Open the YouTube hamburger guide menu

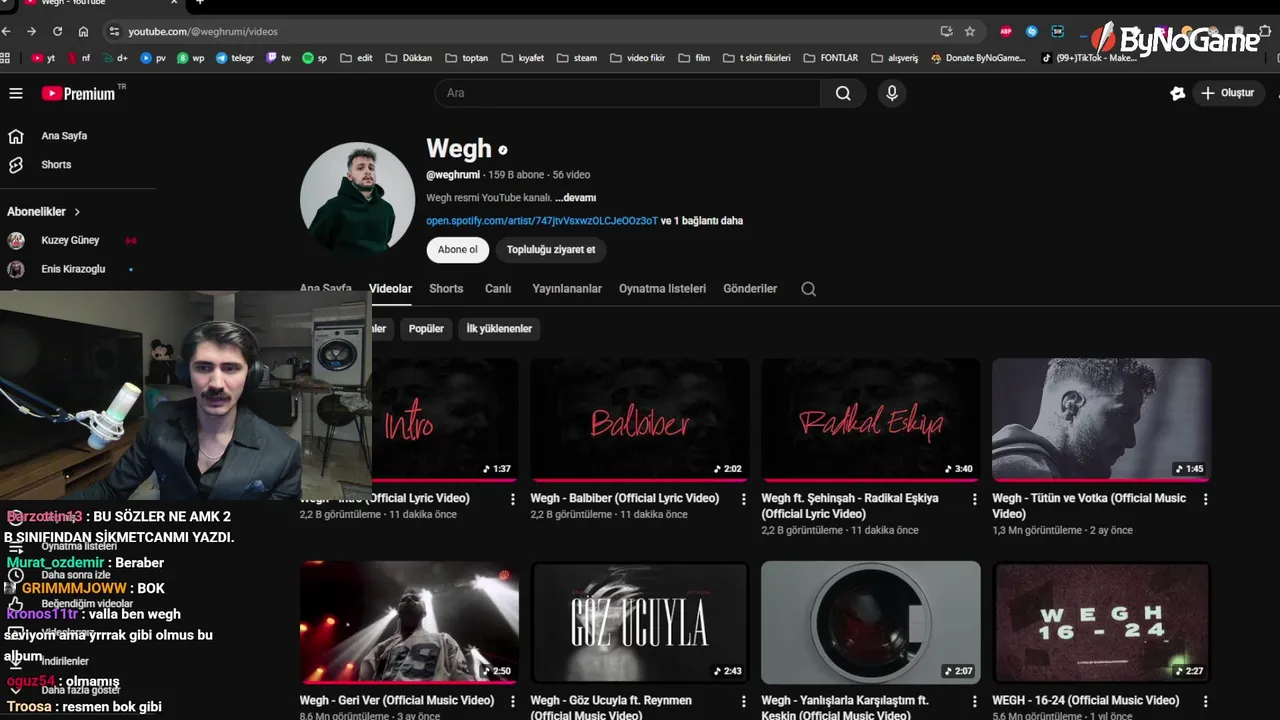[x=16, y=93]
